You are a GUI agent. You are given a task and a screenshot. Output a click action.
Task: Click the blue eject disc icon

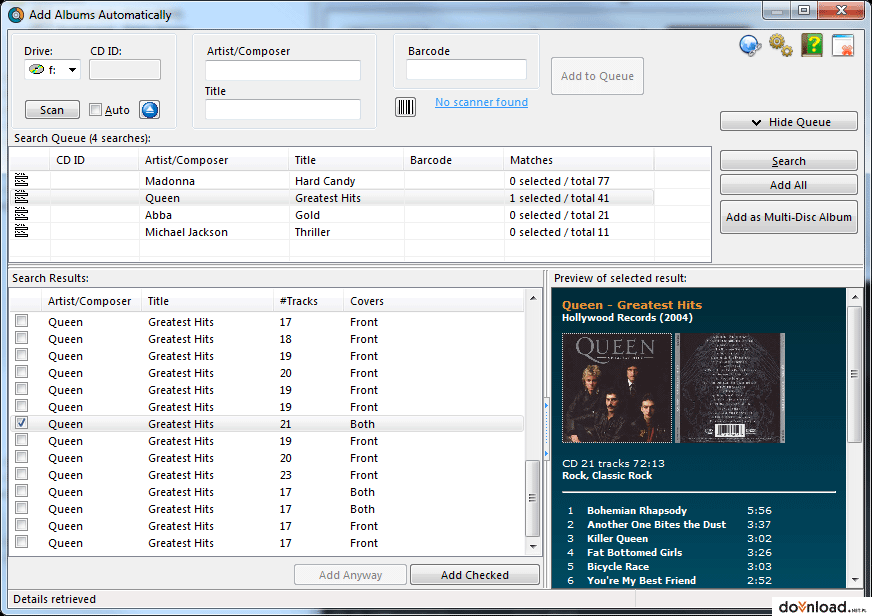click(x=149, y=110)
